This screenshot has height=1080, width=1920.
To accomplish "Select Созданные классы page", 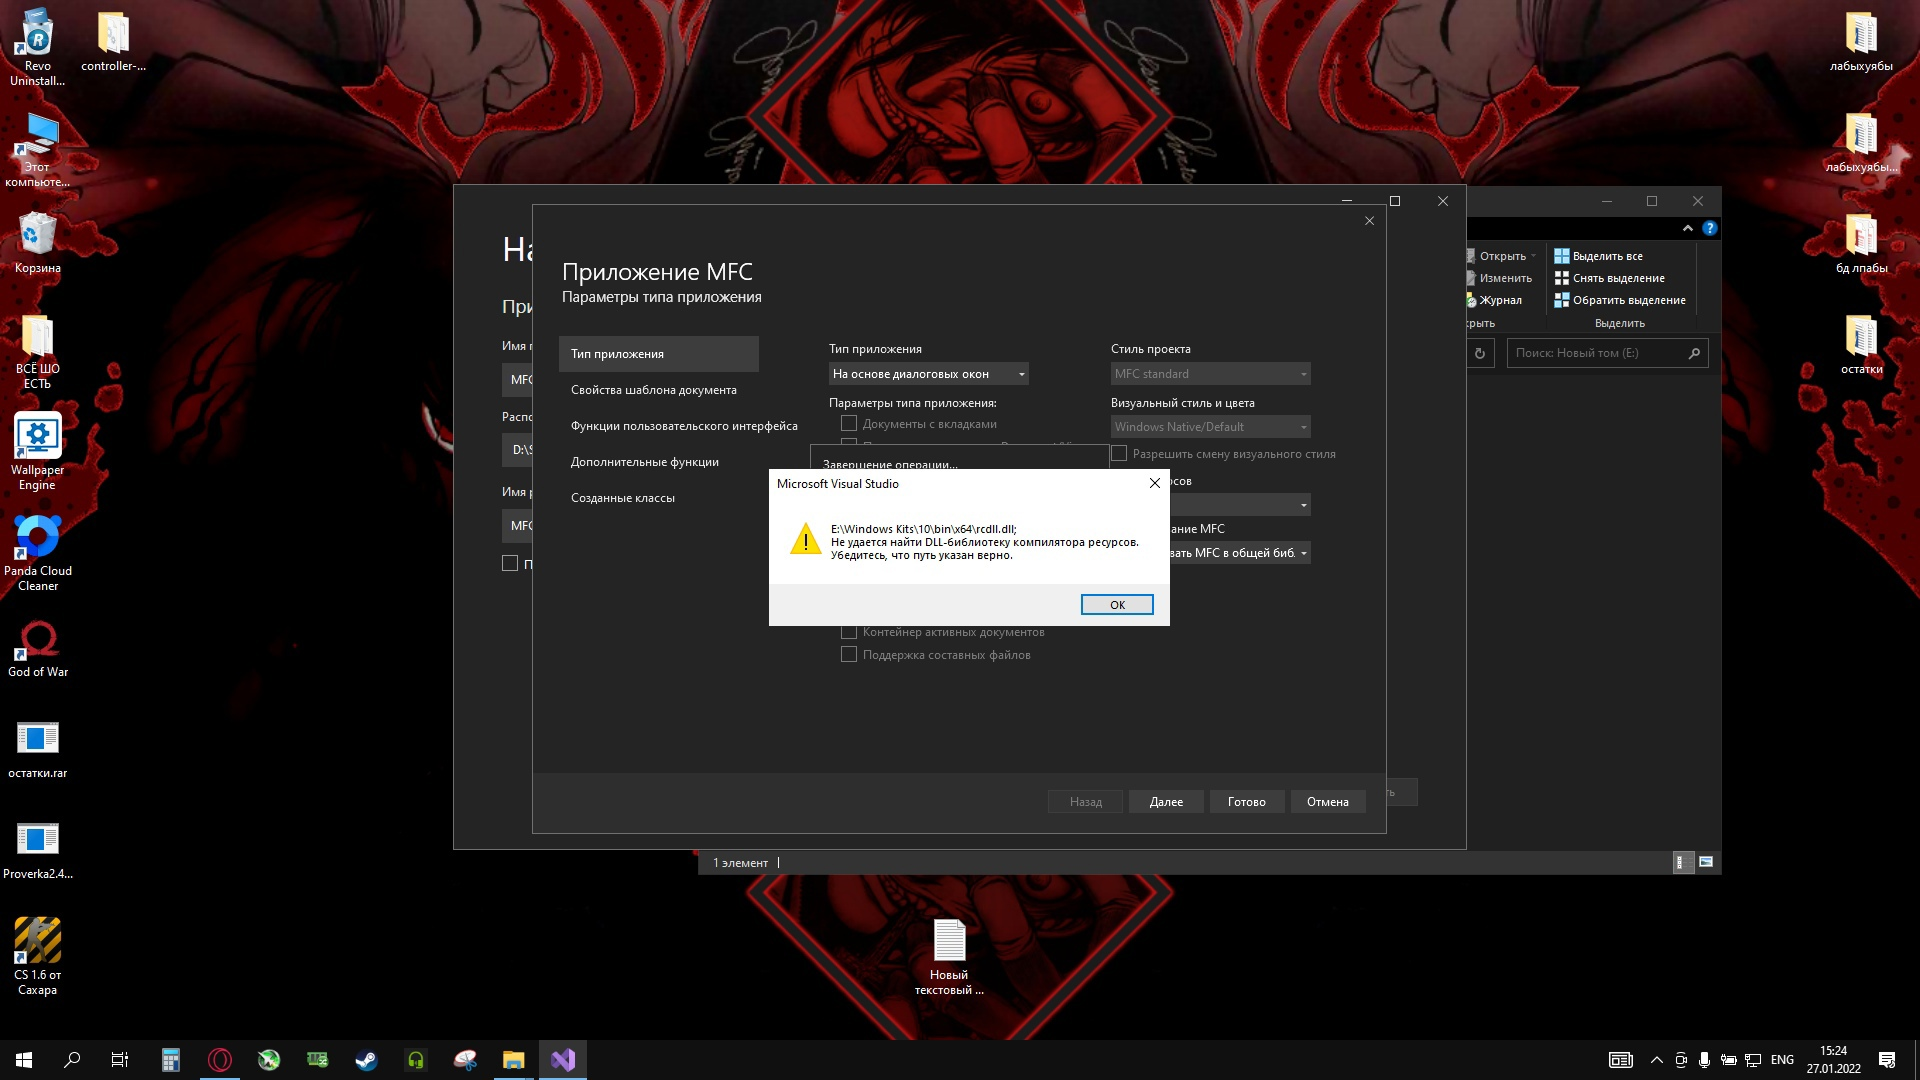I will click(623, 498).
